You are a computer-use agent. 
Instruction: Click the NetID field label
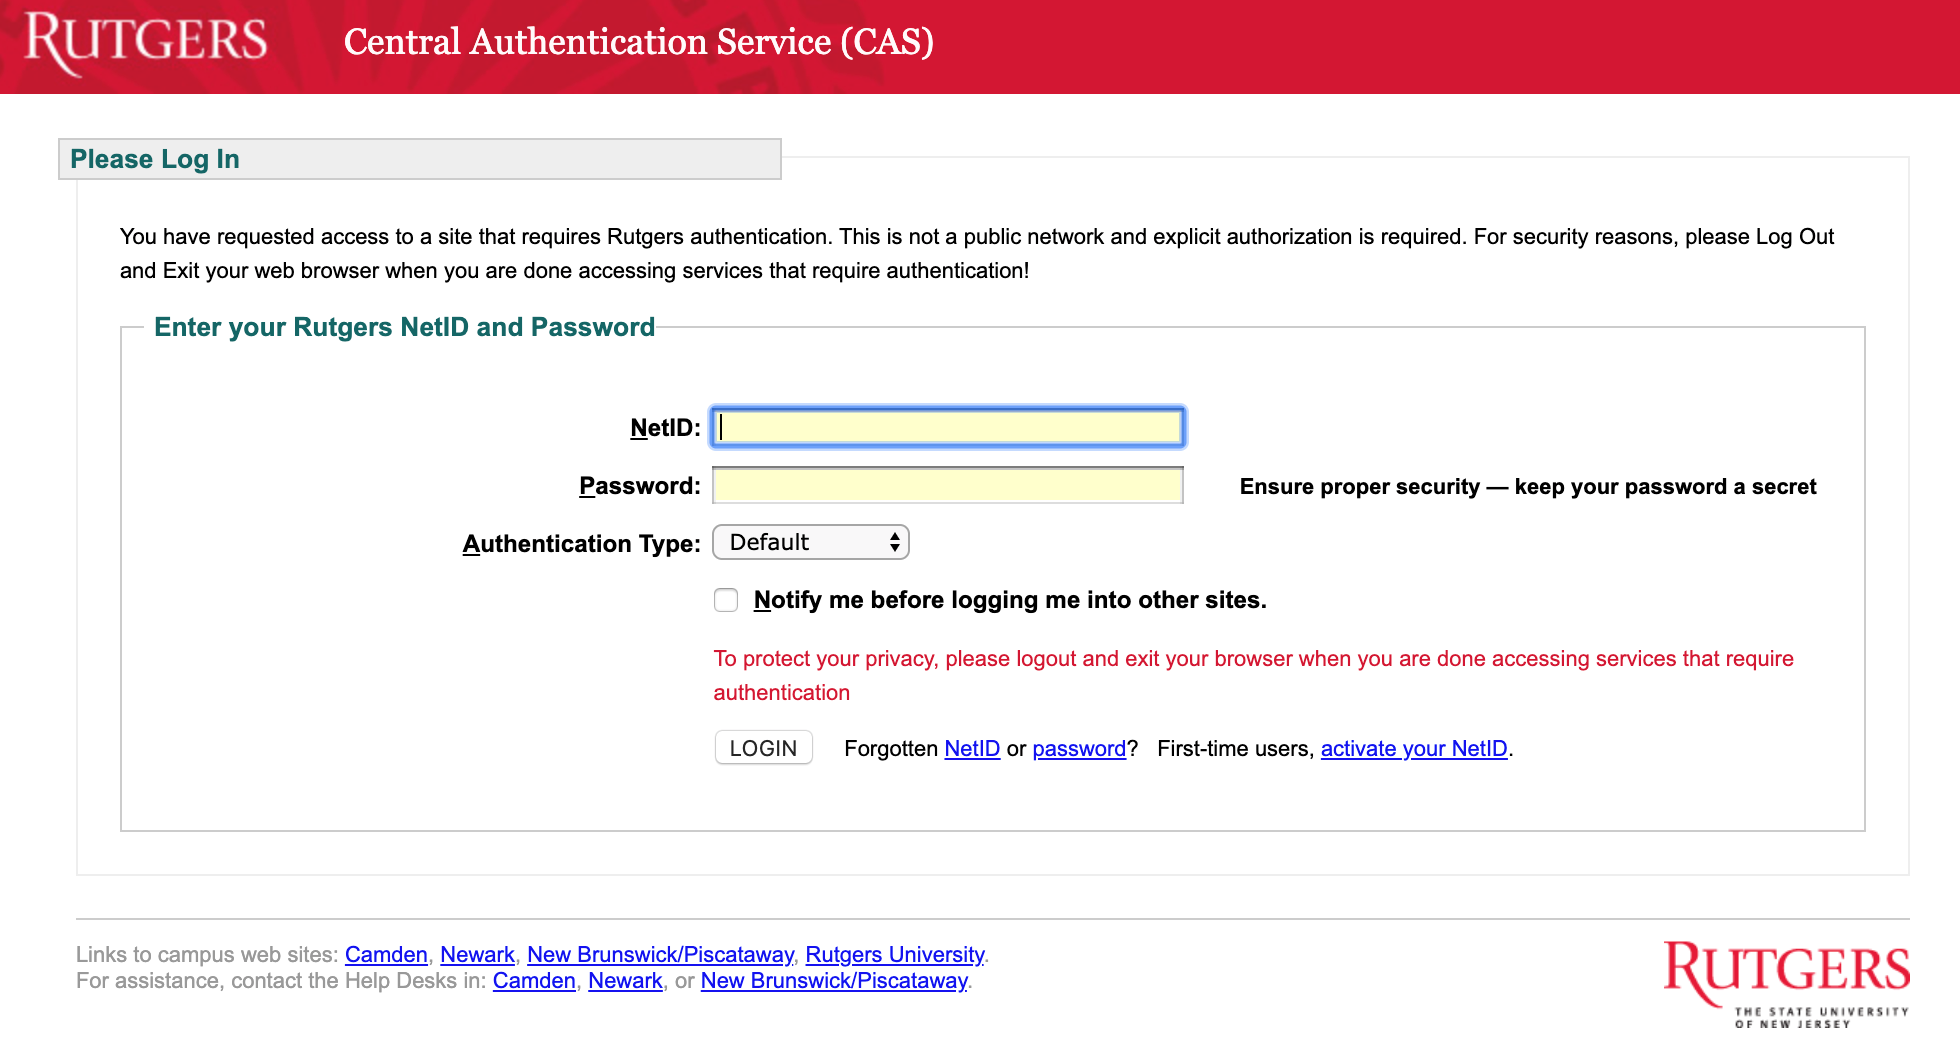[x=665, y=428]
